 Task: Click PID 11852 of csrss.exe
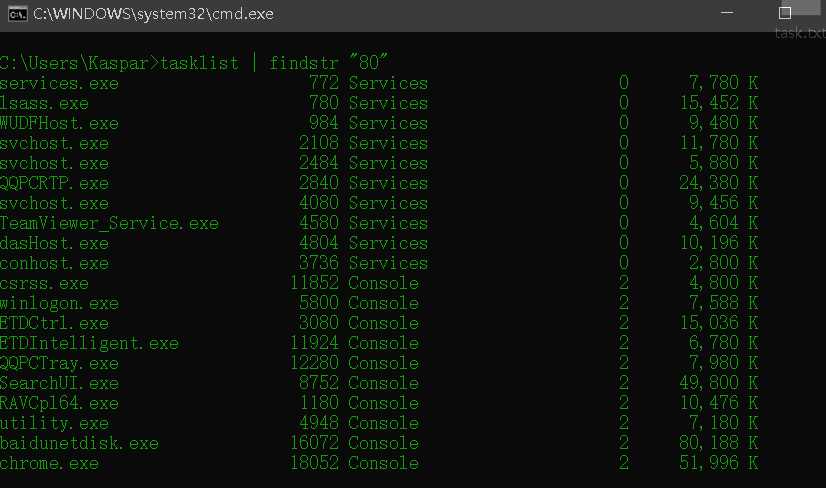click(x=314, y=284)
